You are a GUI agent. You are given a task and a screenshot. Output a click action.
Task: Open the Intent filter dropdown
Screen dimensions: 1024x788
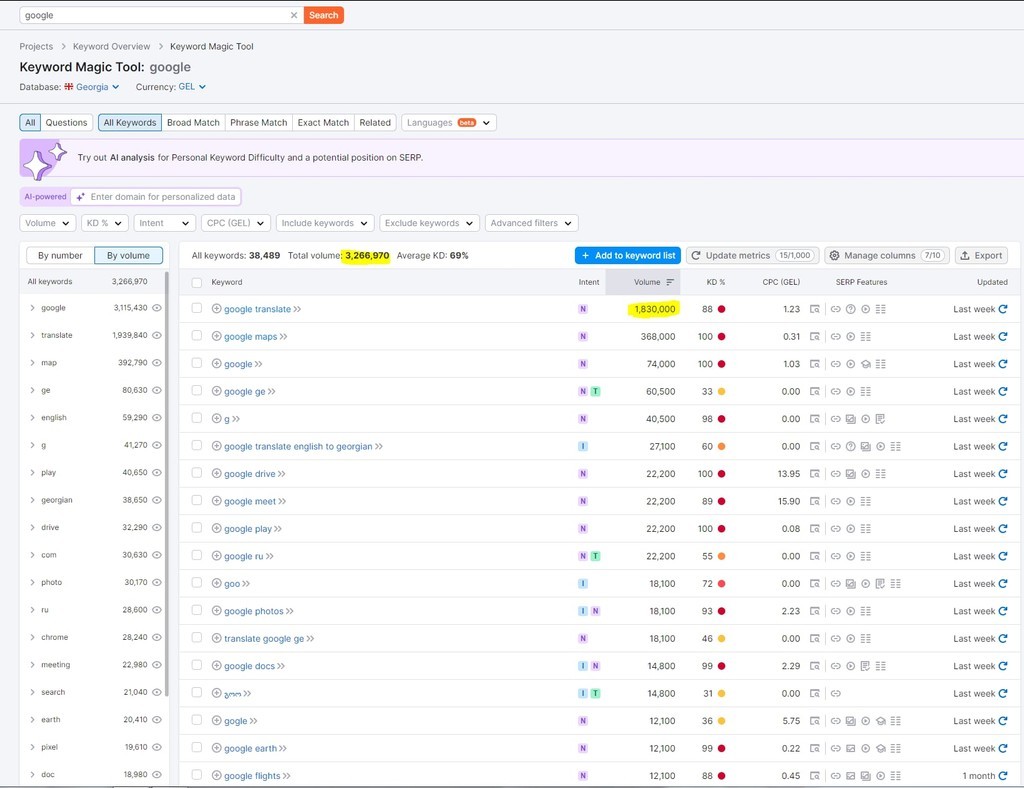coord(165,223)
